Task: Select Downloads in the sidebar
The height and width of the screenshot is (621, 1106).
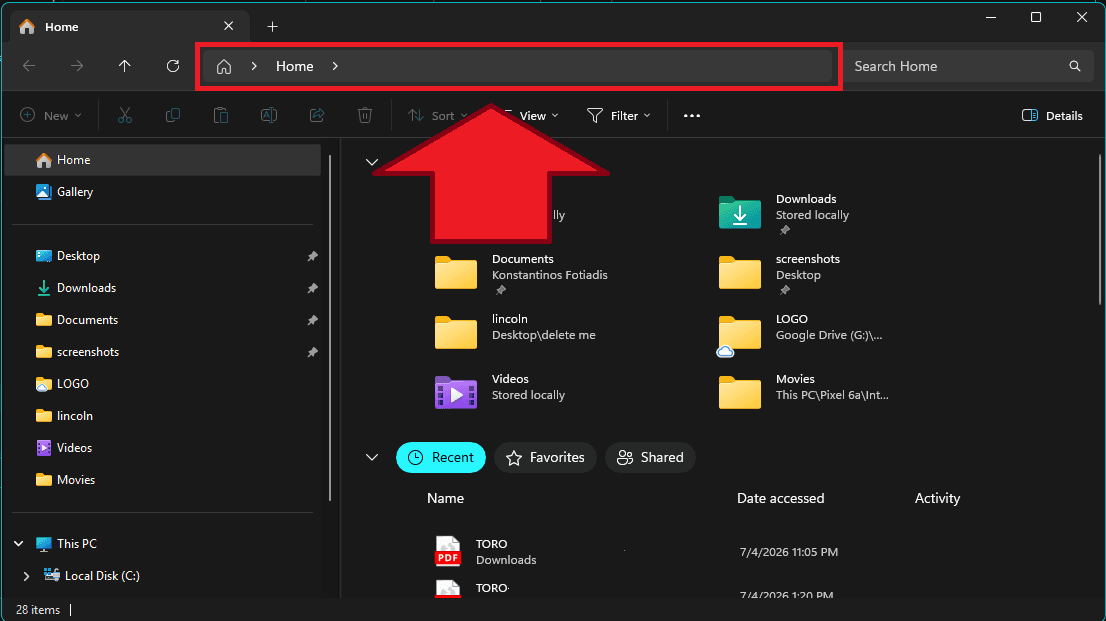Action: 162,288
